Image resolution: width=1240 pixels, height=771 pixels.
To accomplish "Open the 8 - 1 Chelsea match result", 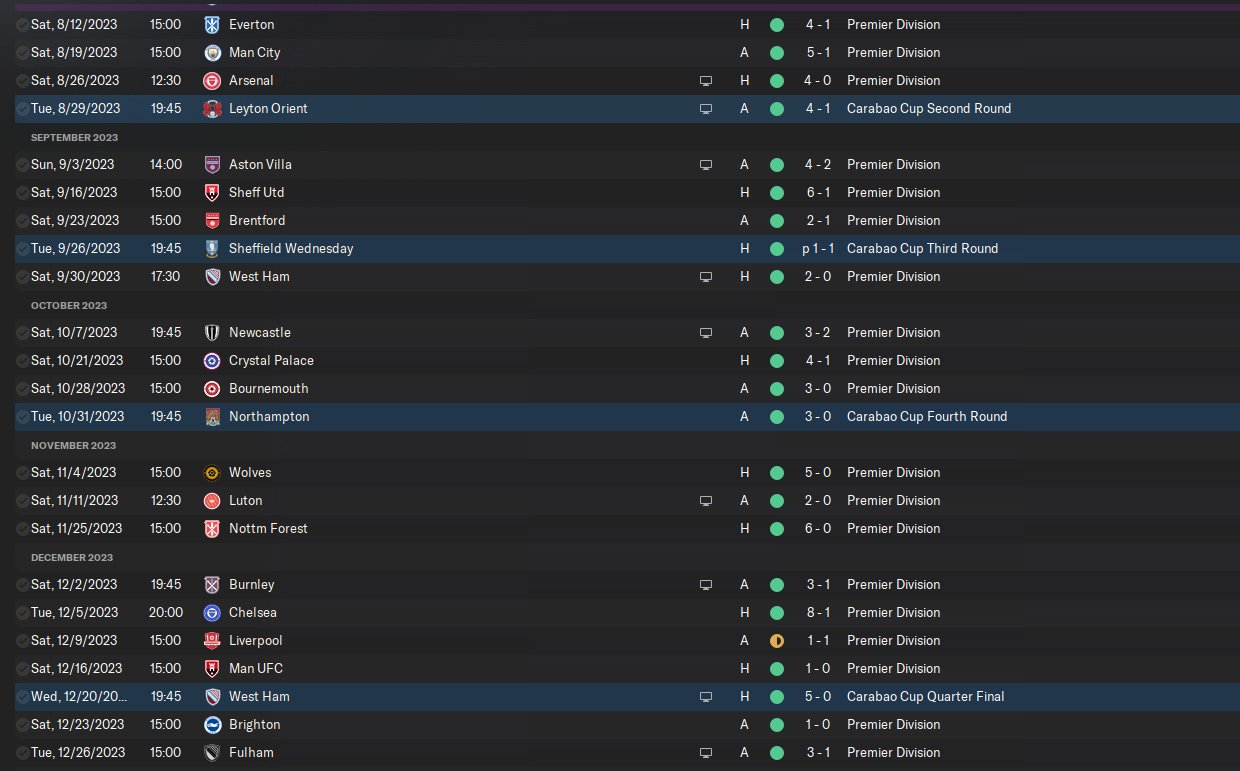I will 818,612.
